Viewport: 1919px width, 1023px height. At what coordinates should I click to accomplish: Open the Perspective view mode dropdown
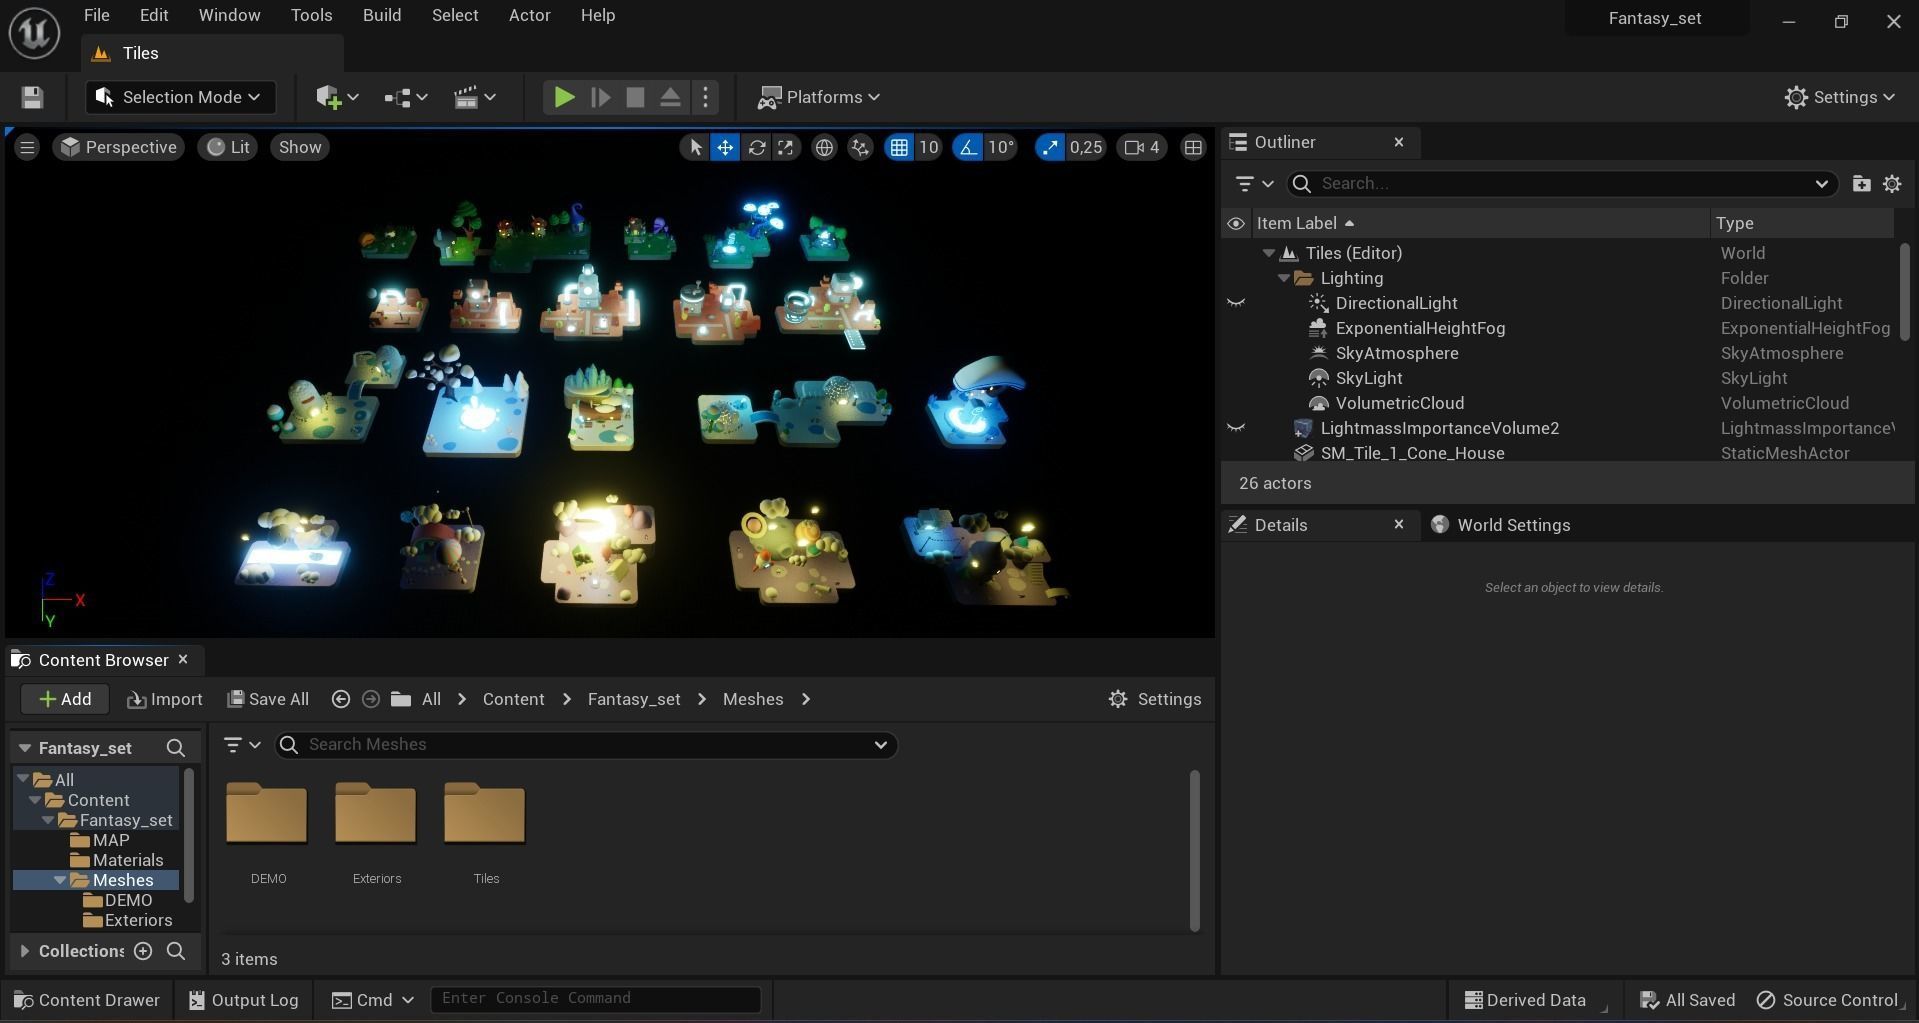click(118, 148)
